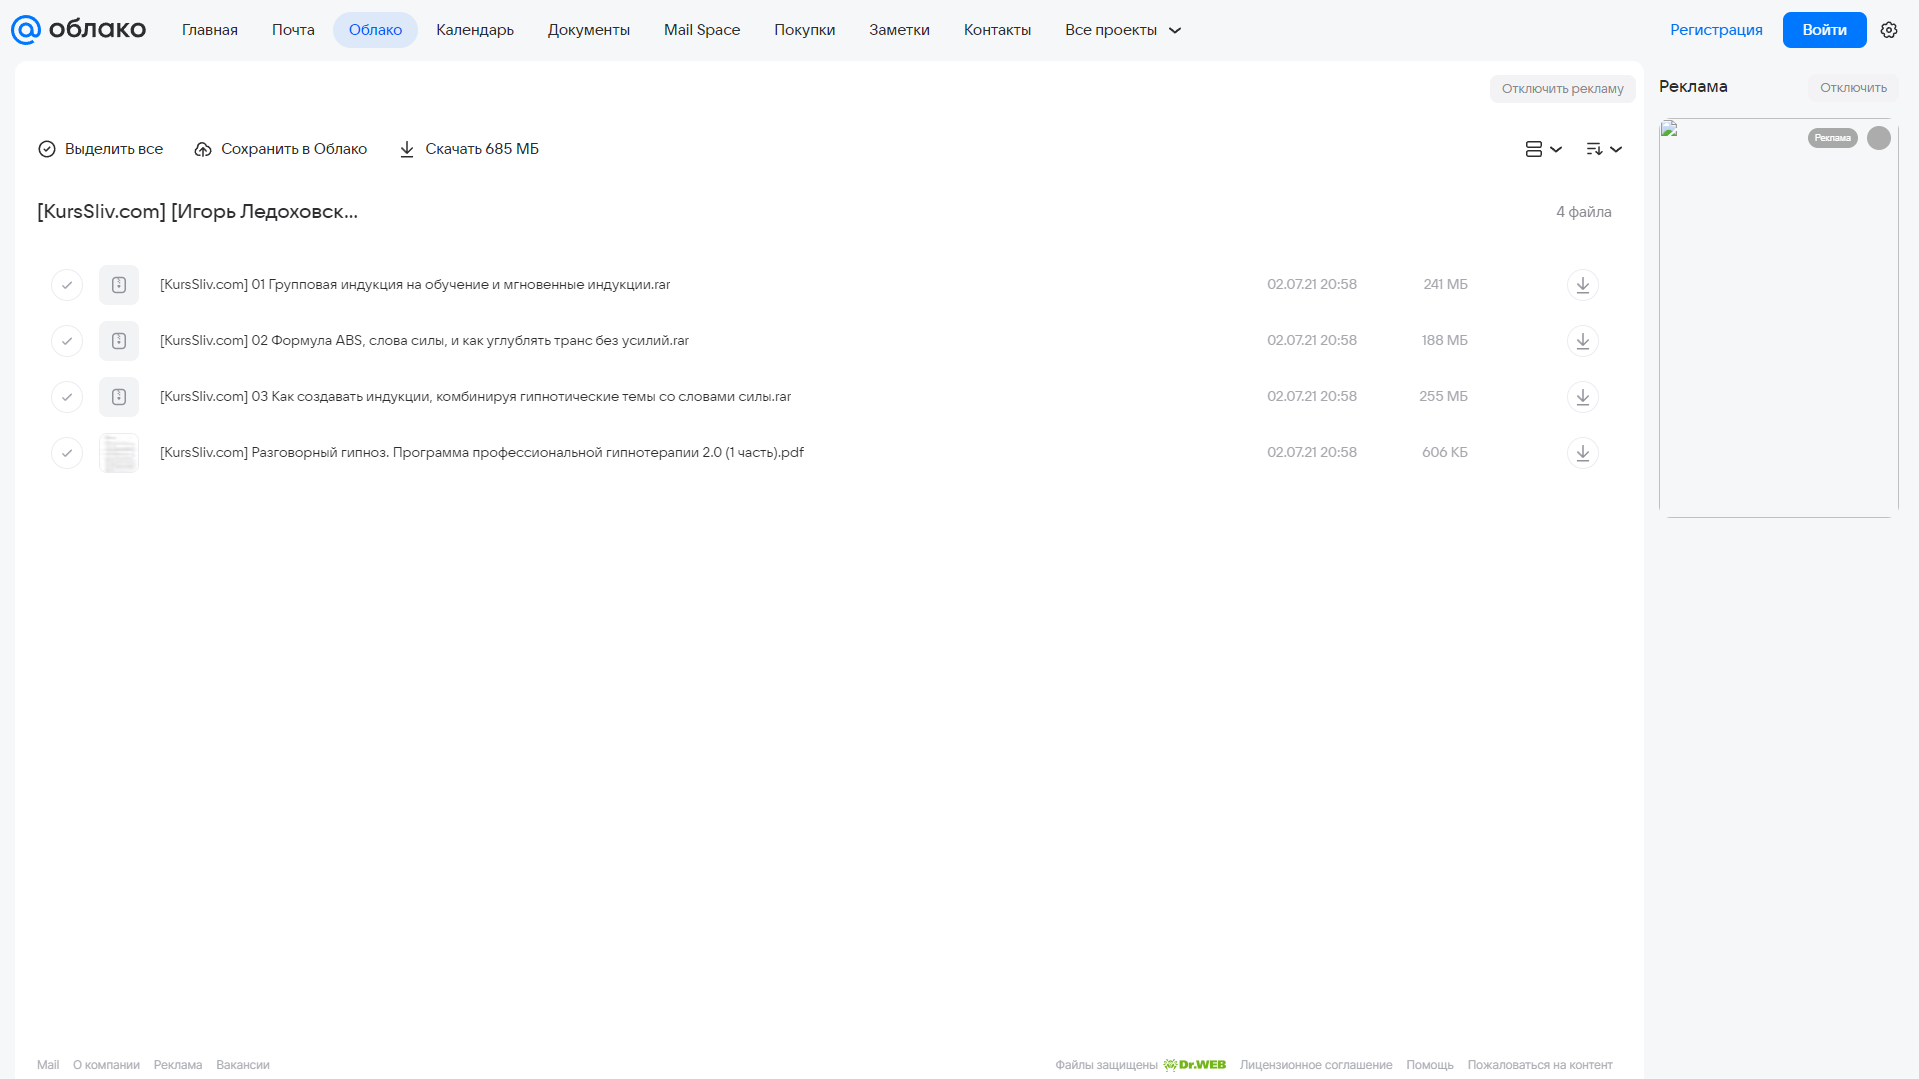Click the Облако logo icon
Image resolution: width=1919 pixels, height=1079 pixels.
coord(26,30)
